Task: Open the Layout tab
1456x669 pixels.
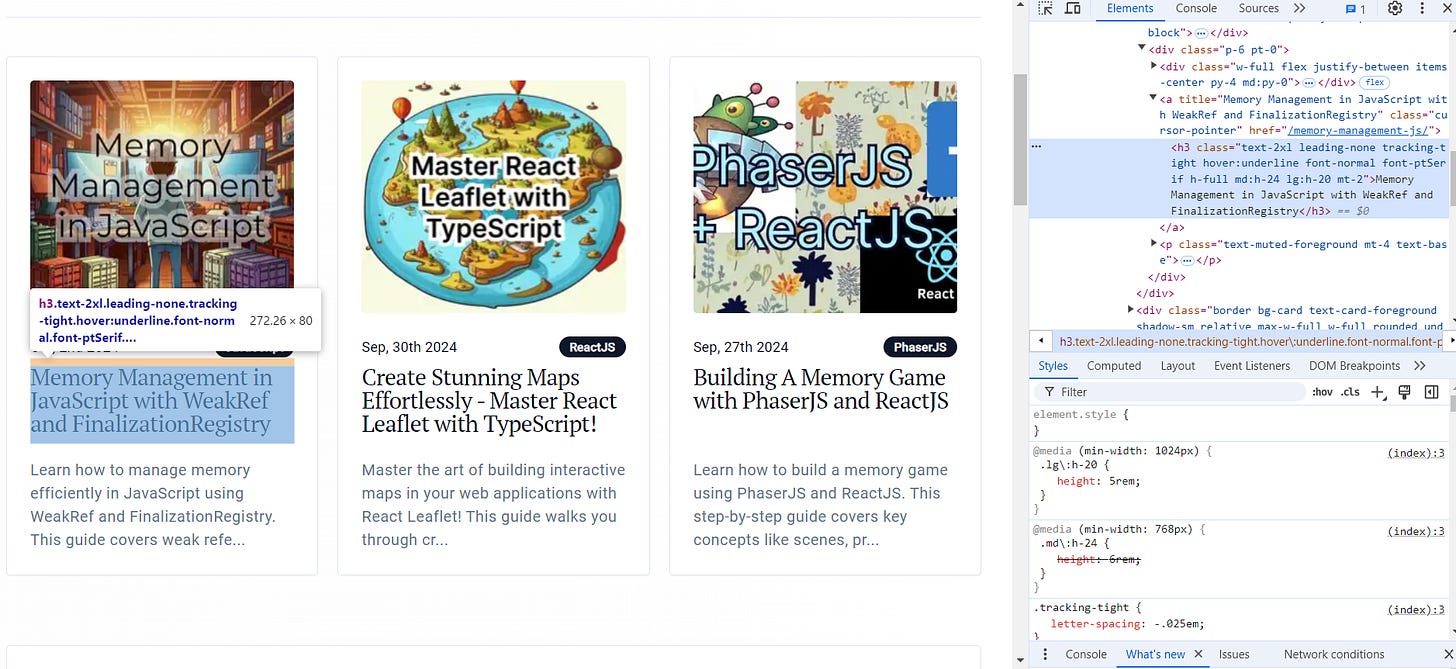Action: coord(1177,366)
